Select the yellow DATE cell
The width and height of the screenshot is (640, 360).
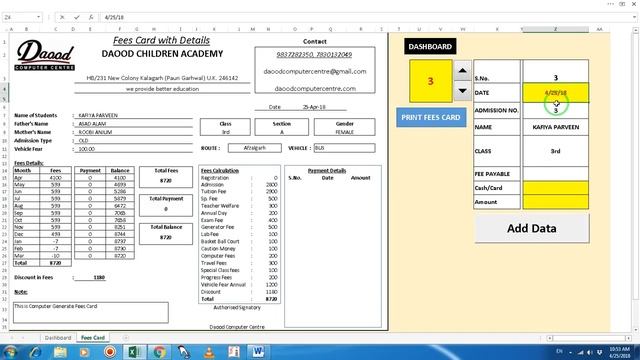coord(556,93)
